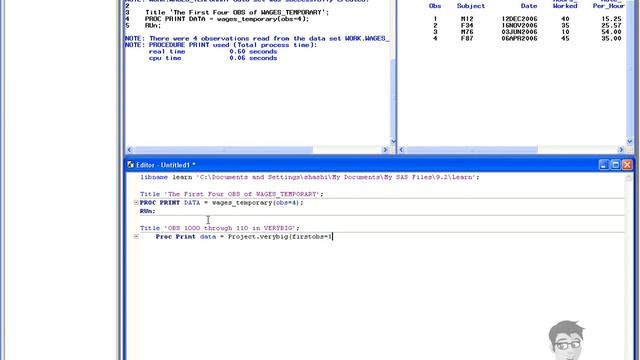
Task: Click the Output window scroll-left arrow
Action: 401,150
